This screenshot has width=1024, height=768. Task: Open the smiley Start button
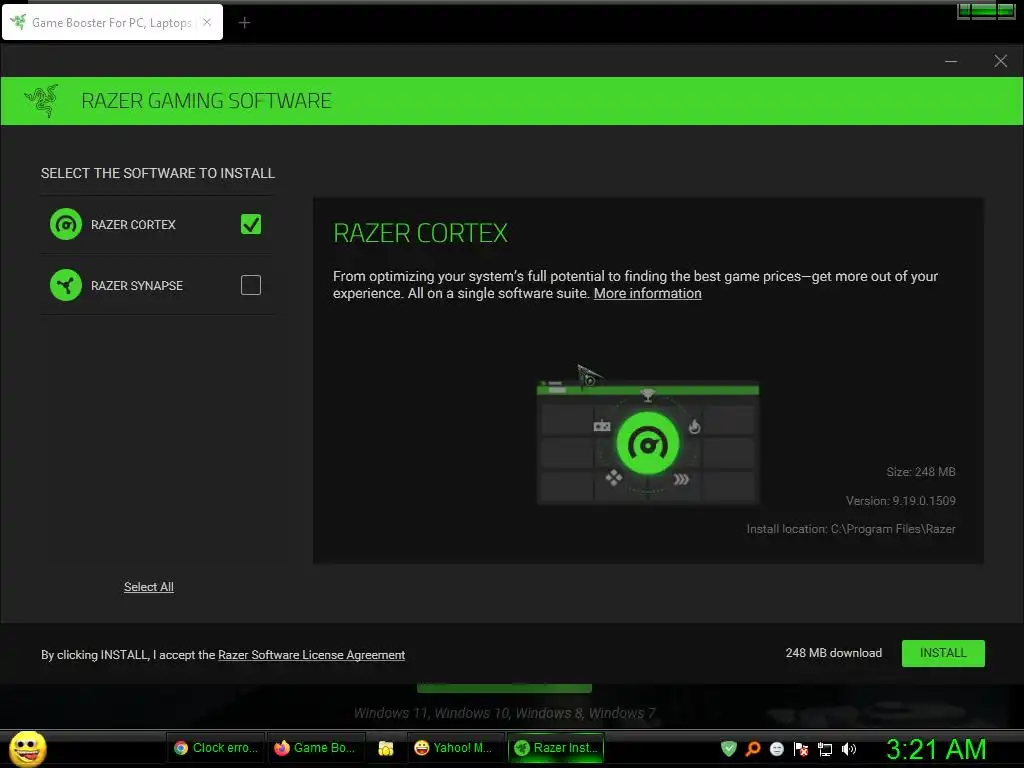[x=27, y=748]
